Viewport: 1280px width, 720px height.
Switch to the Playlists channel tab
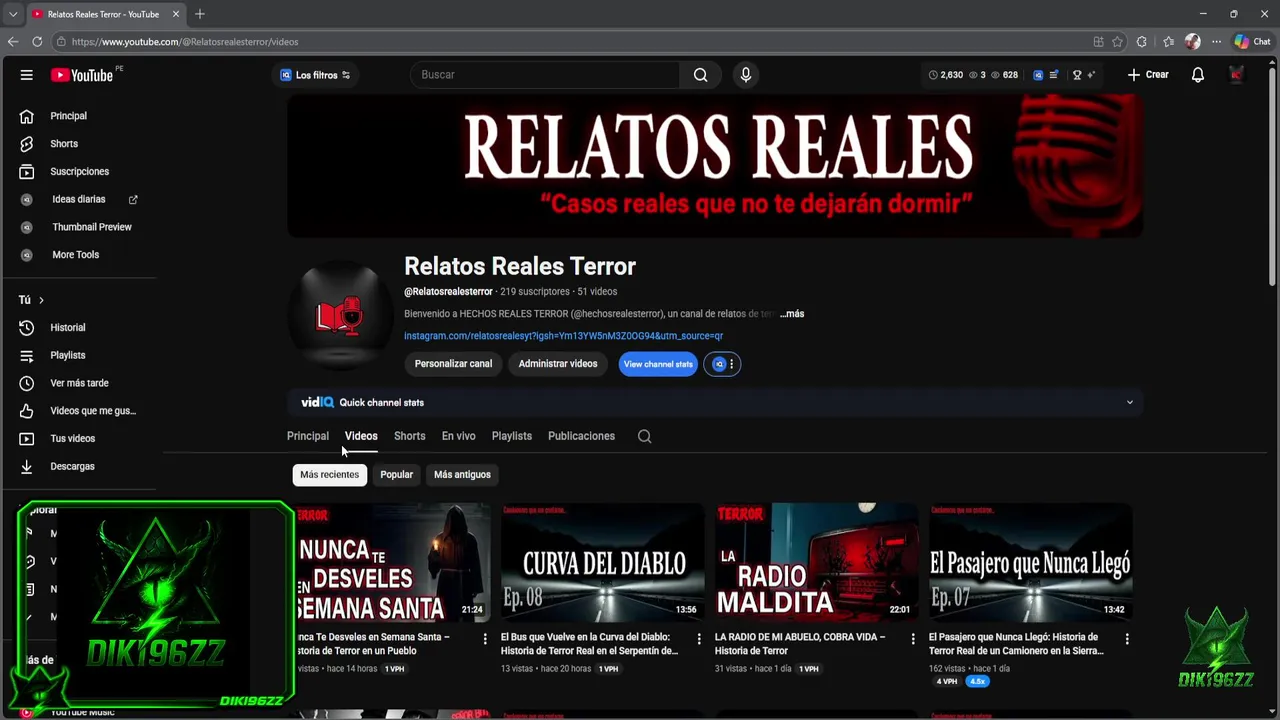coord(512,436)
